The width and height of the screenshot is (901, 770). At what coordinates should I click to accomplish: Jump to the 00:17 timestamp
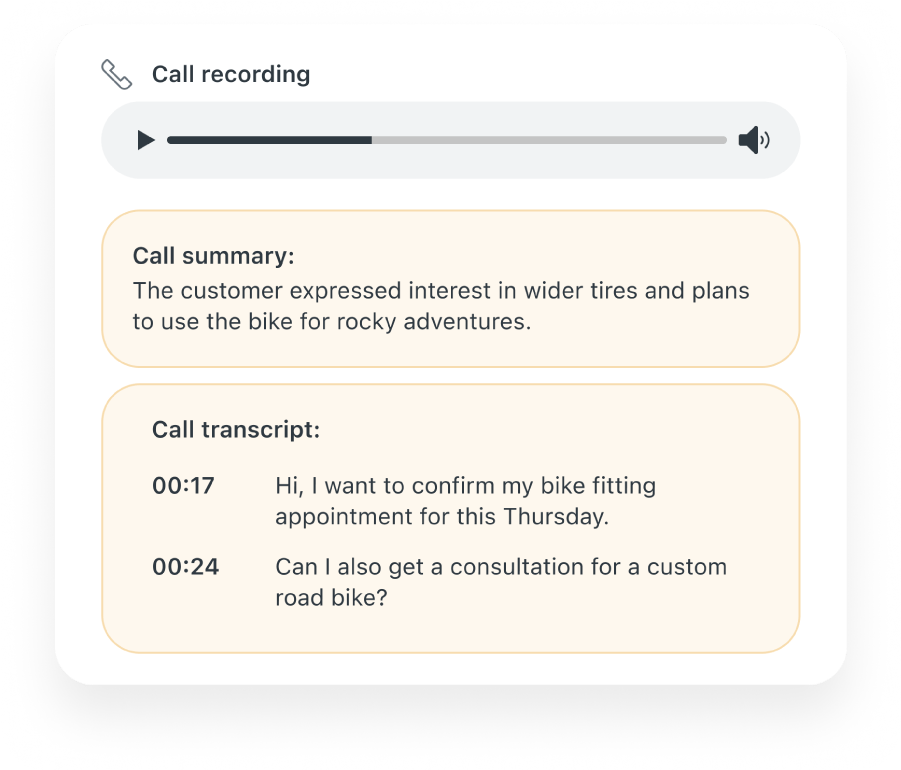pyautogui.click(x=184, y=486)
